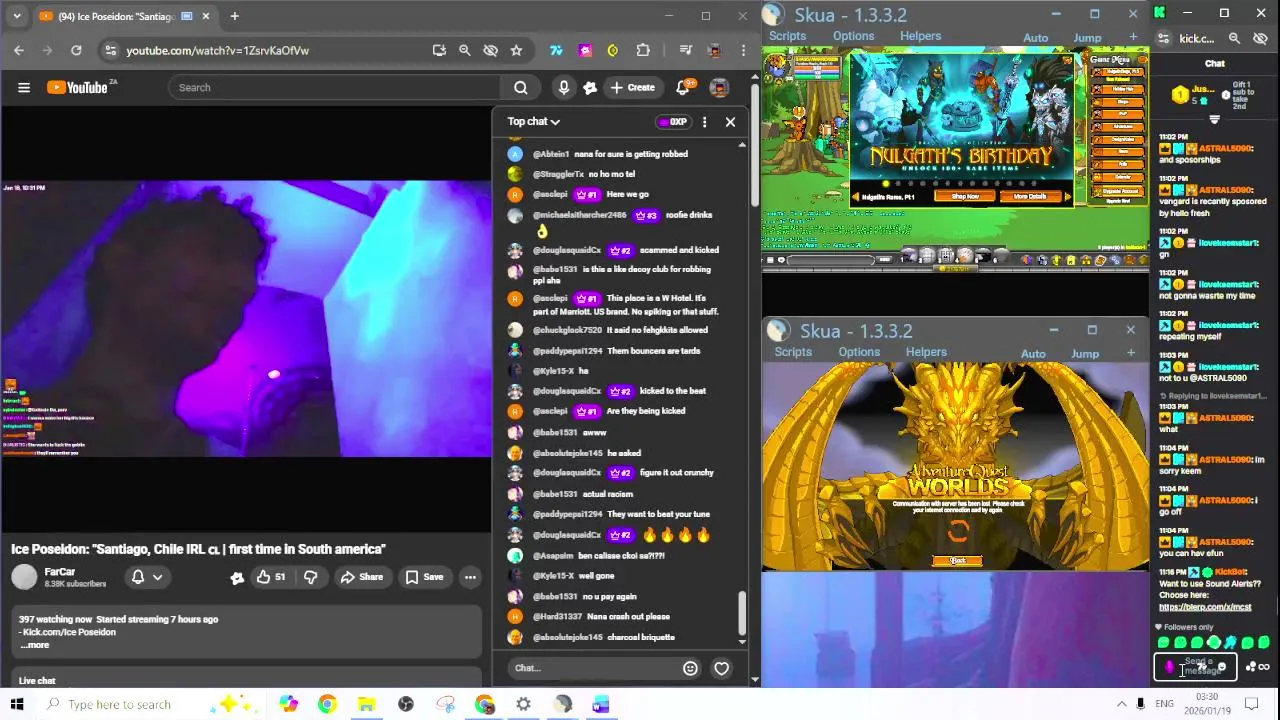Viewport: 1280px width, 720px height.
Task: Open FarCar notification bell dropdown
Action: [147, 577]
